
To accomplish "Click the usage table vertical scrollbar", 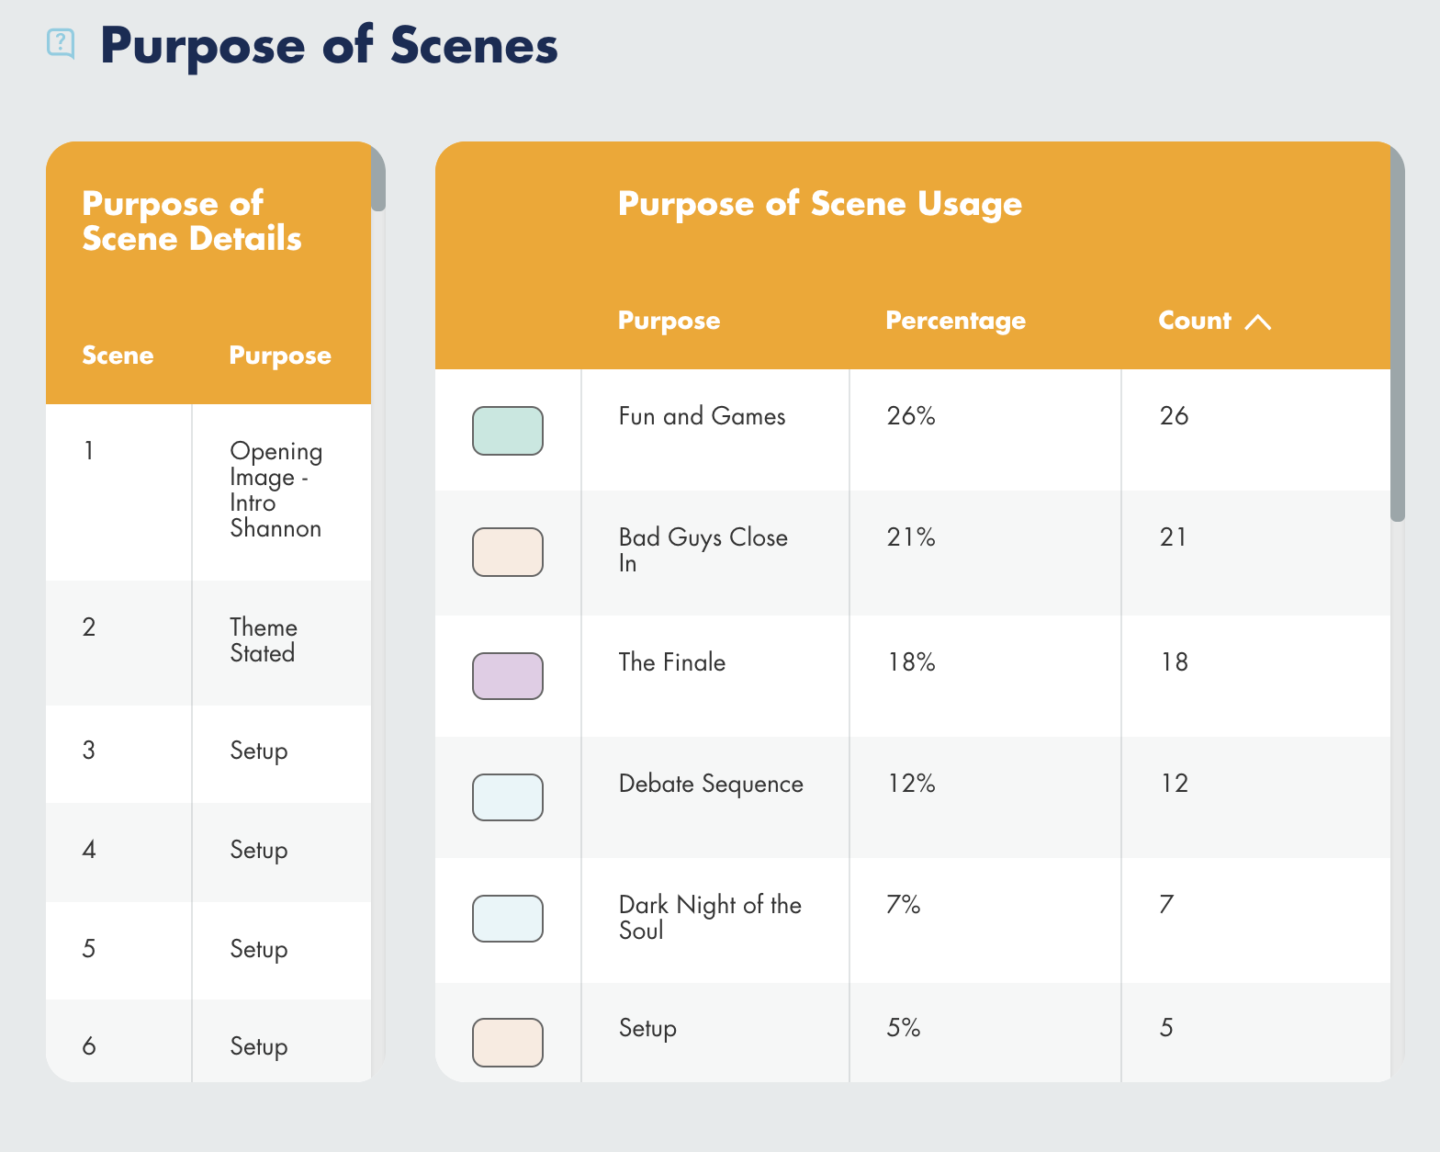I will coord(1398,333).
